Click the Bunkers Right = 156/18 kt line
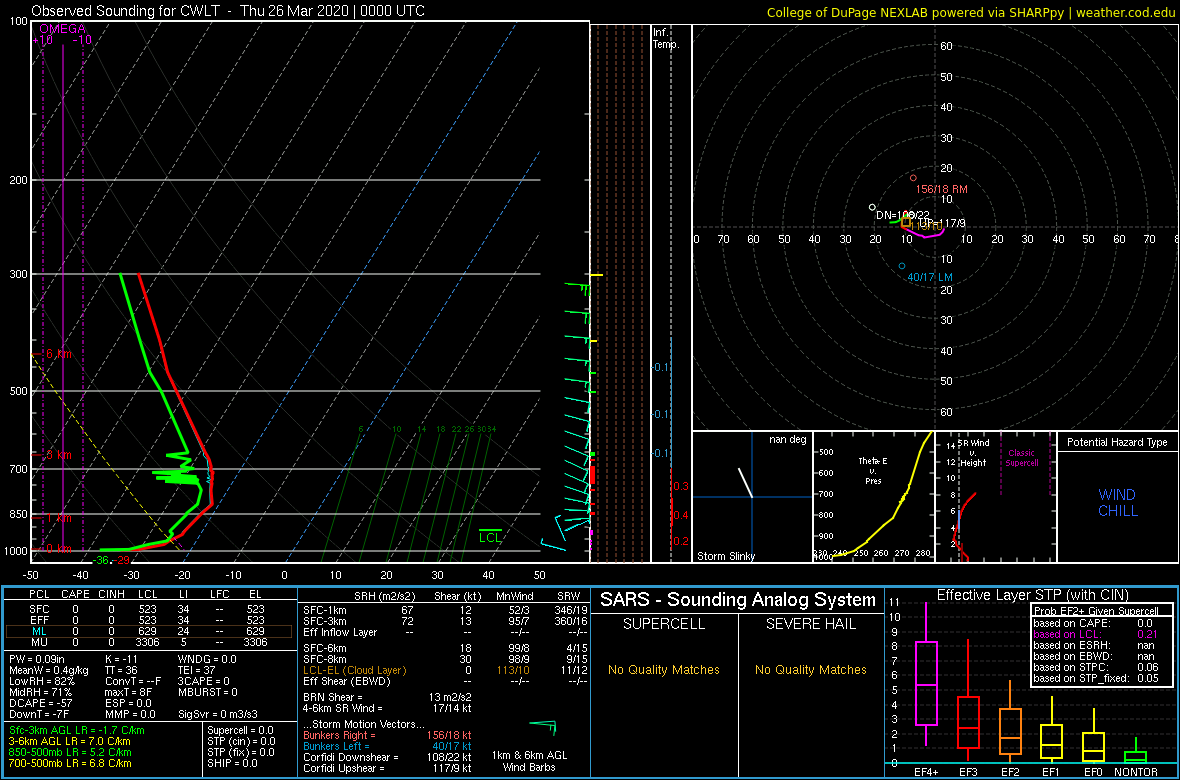 point(388,735)
